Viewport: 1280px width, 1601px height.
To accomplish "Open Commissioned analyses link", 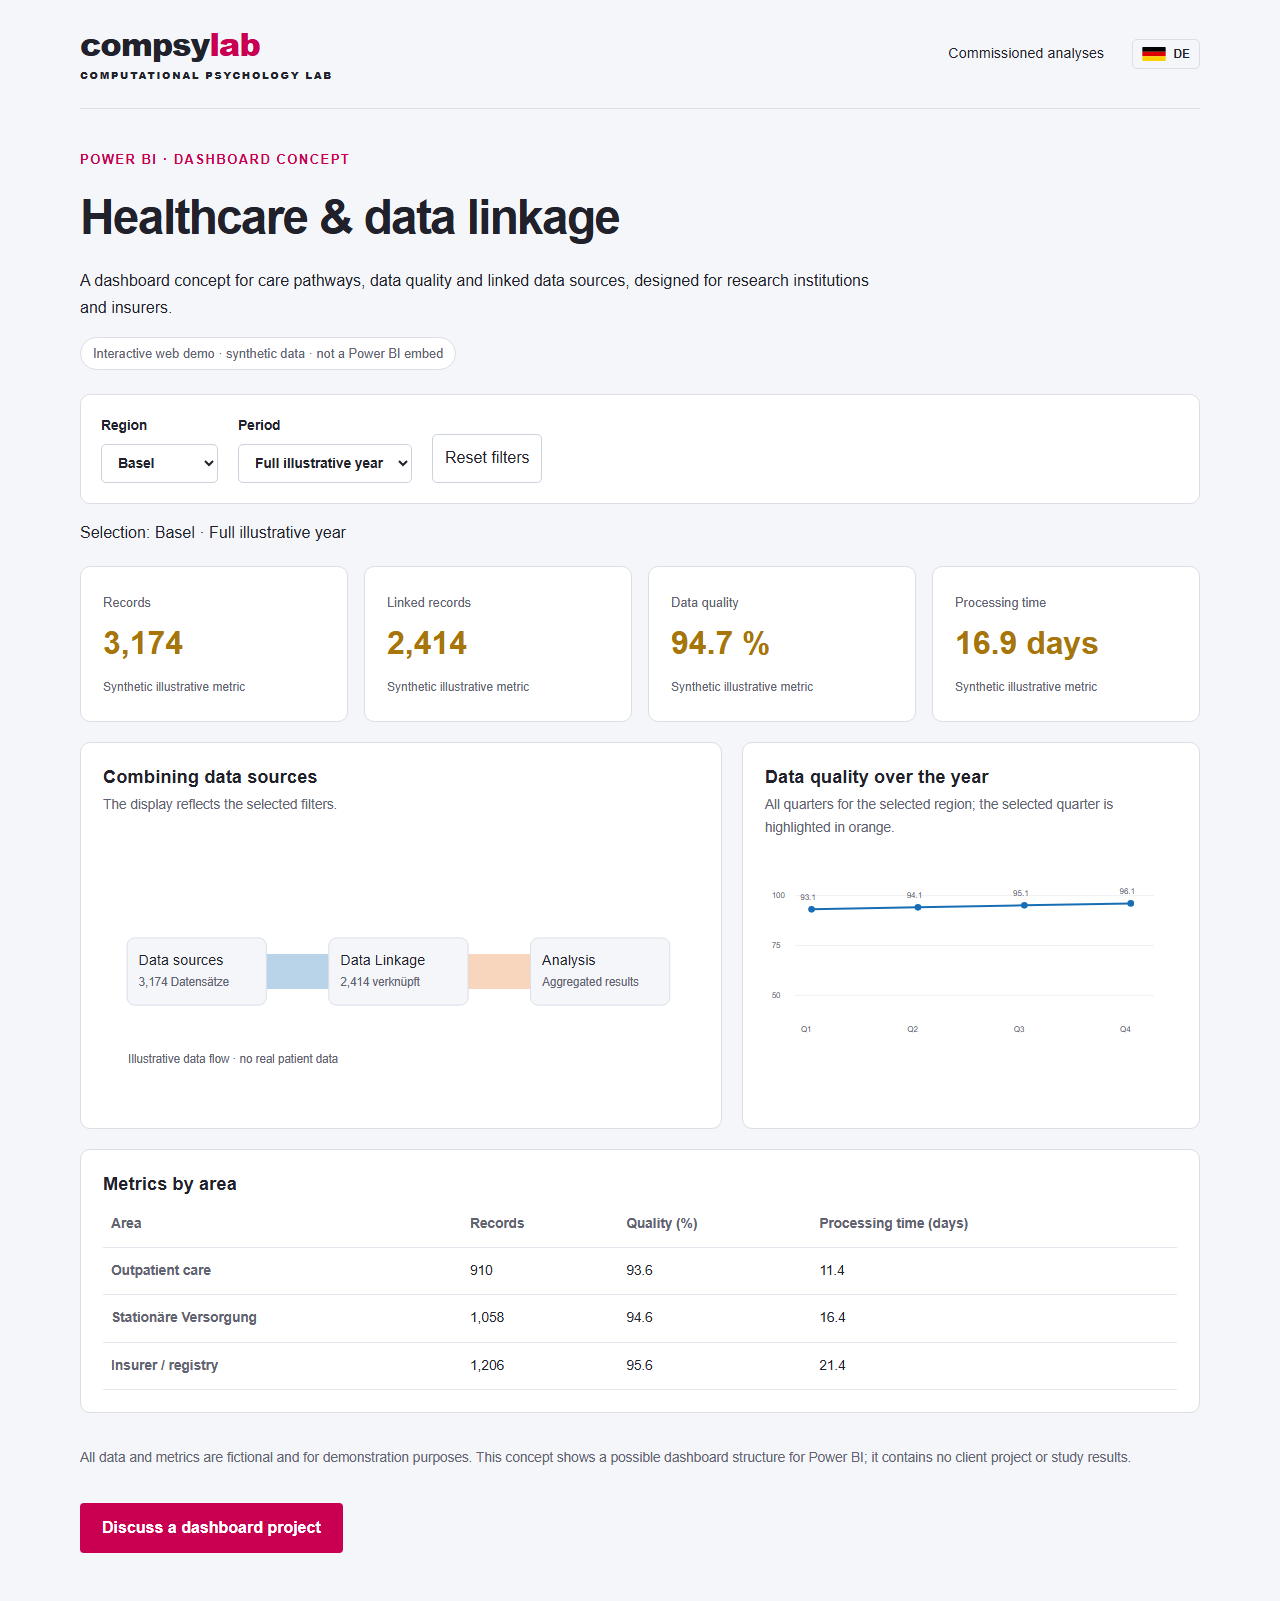I will click(x=1026, y=54).
